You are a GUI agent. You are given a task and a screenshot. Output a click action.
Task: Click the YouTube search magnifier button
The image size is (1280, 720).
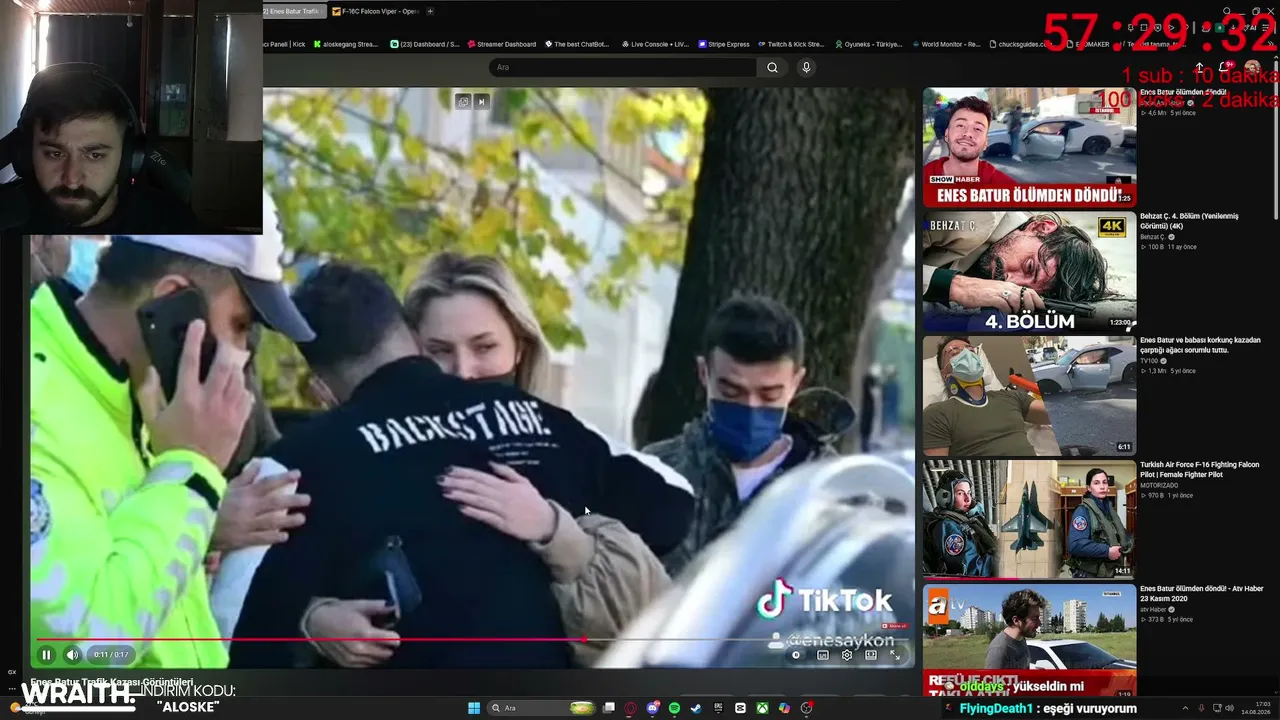(x=772, y=67)
